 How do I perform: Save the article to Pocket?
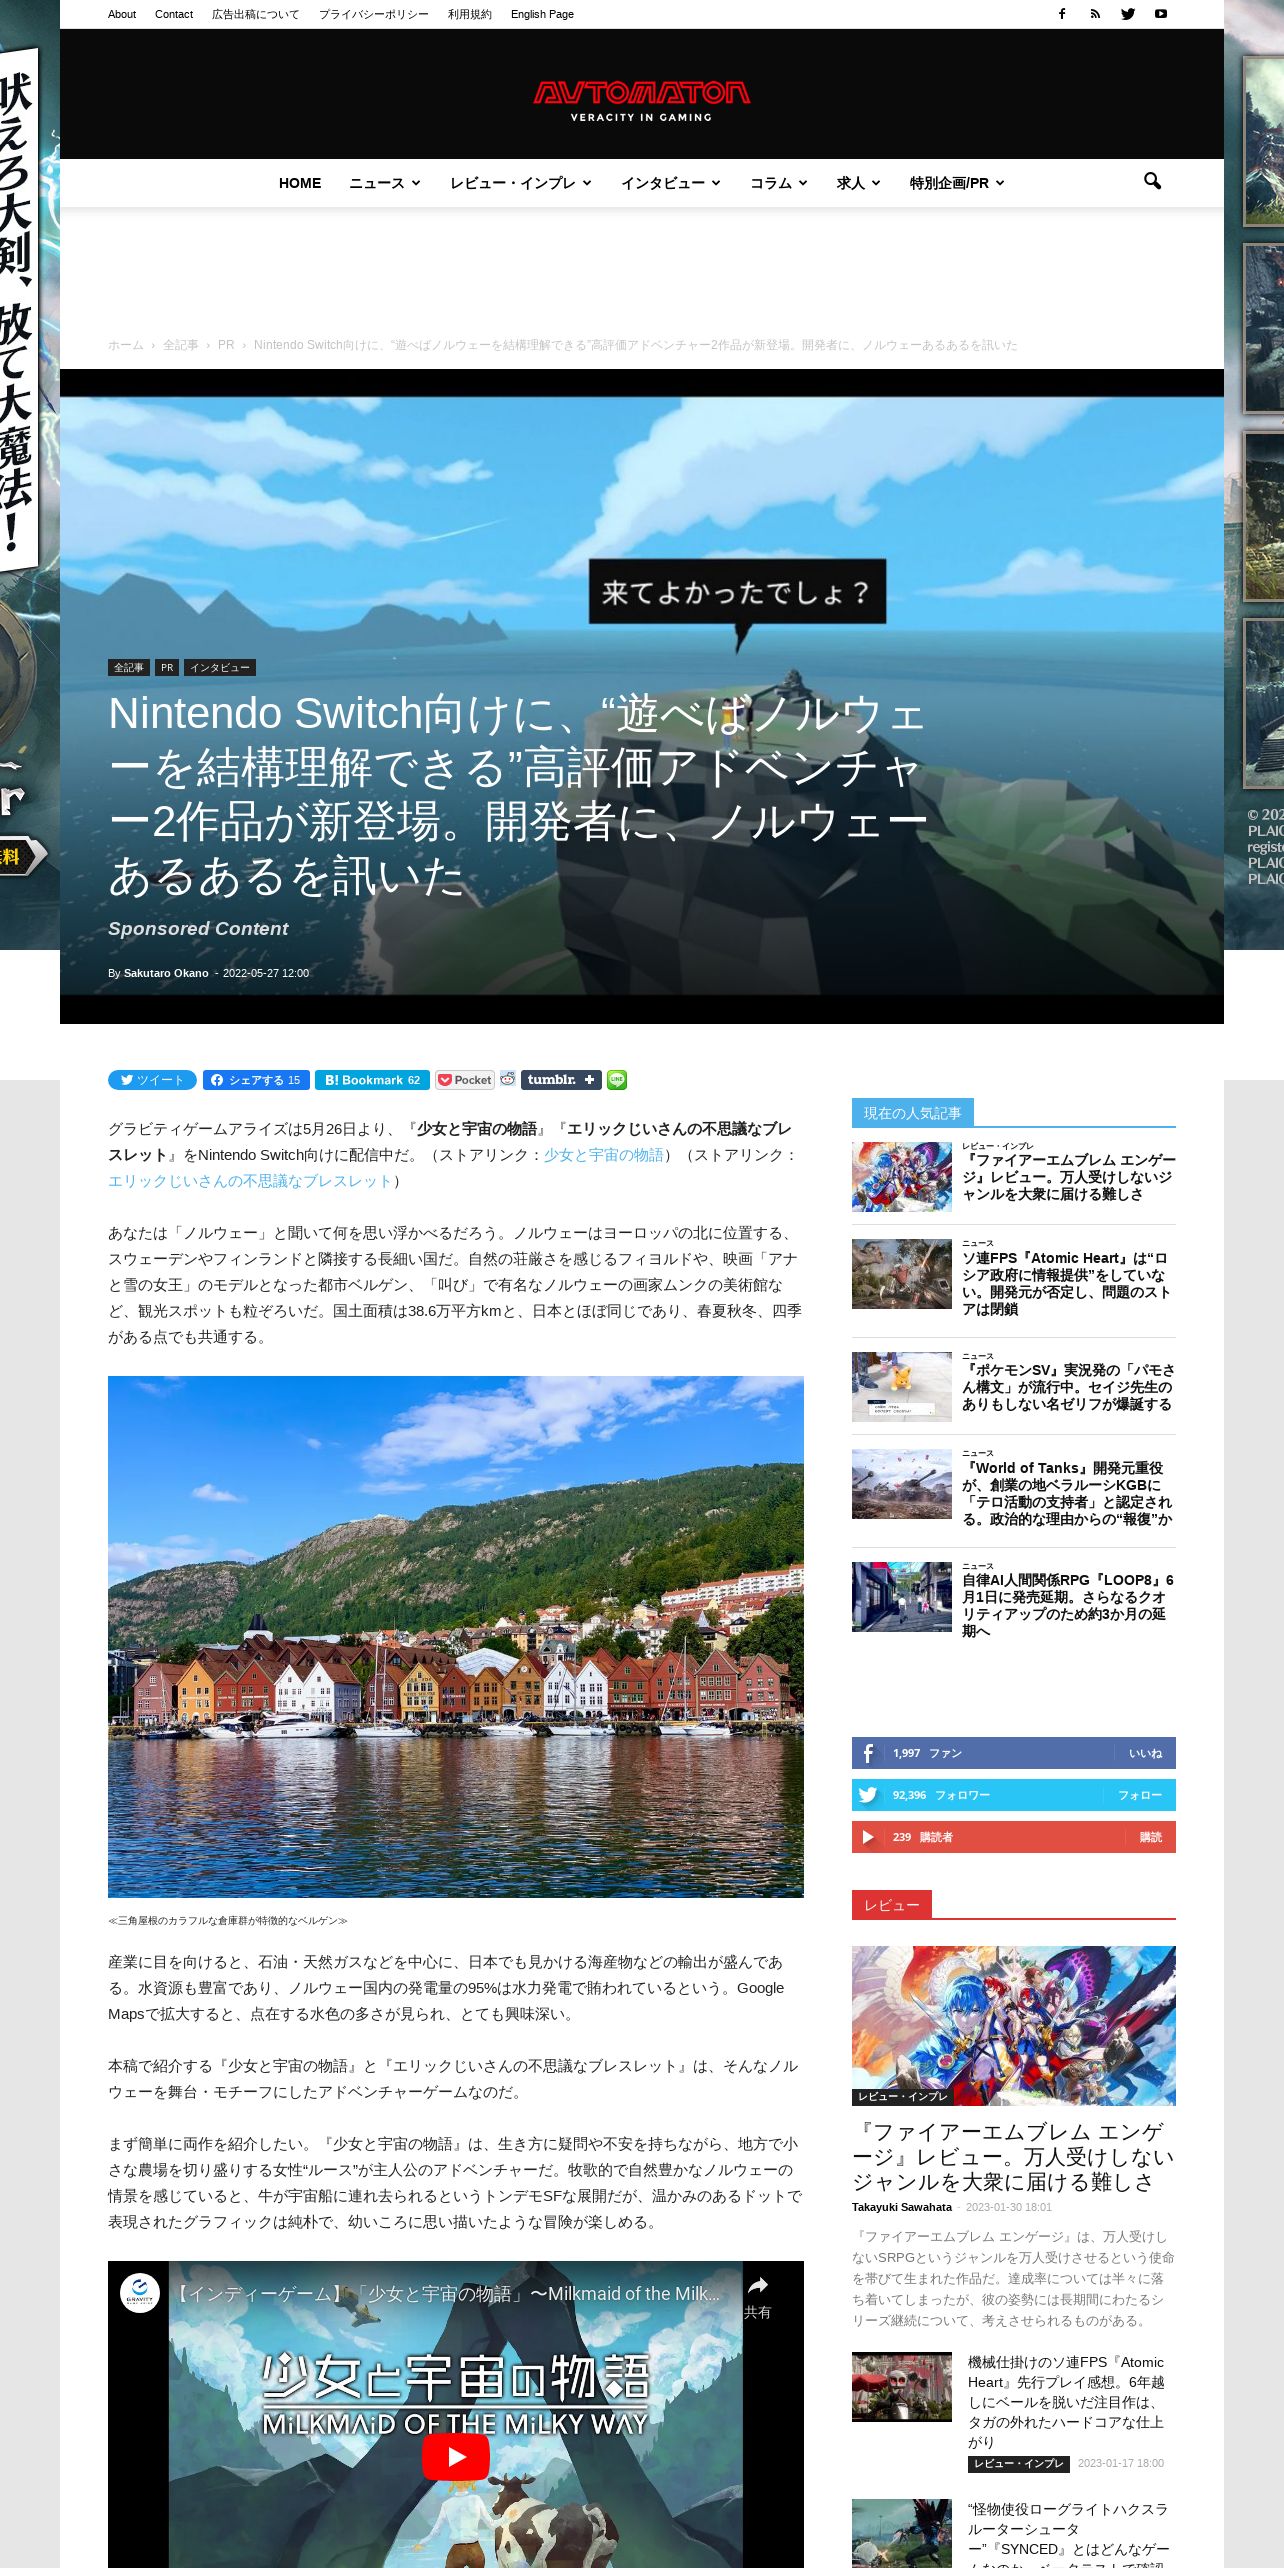click(x=465, y=1080)
